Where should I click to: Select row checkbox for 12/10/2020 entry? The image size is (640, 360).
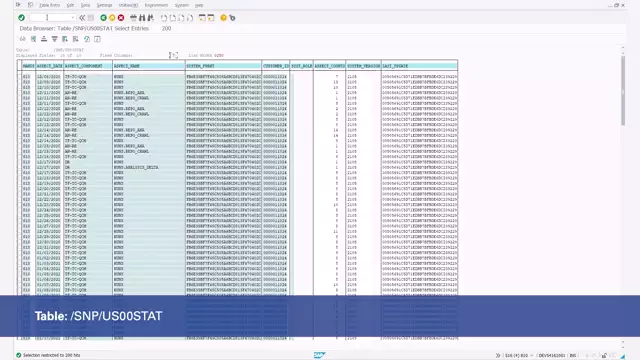(19, 87)
